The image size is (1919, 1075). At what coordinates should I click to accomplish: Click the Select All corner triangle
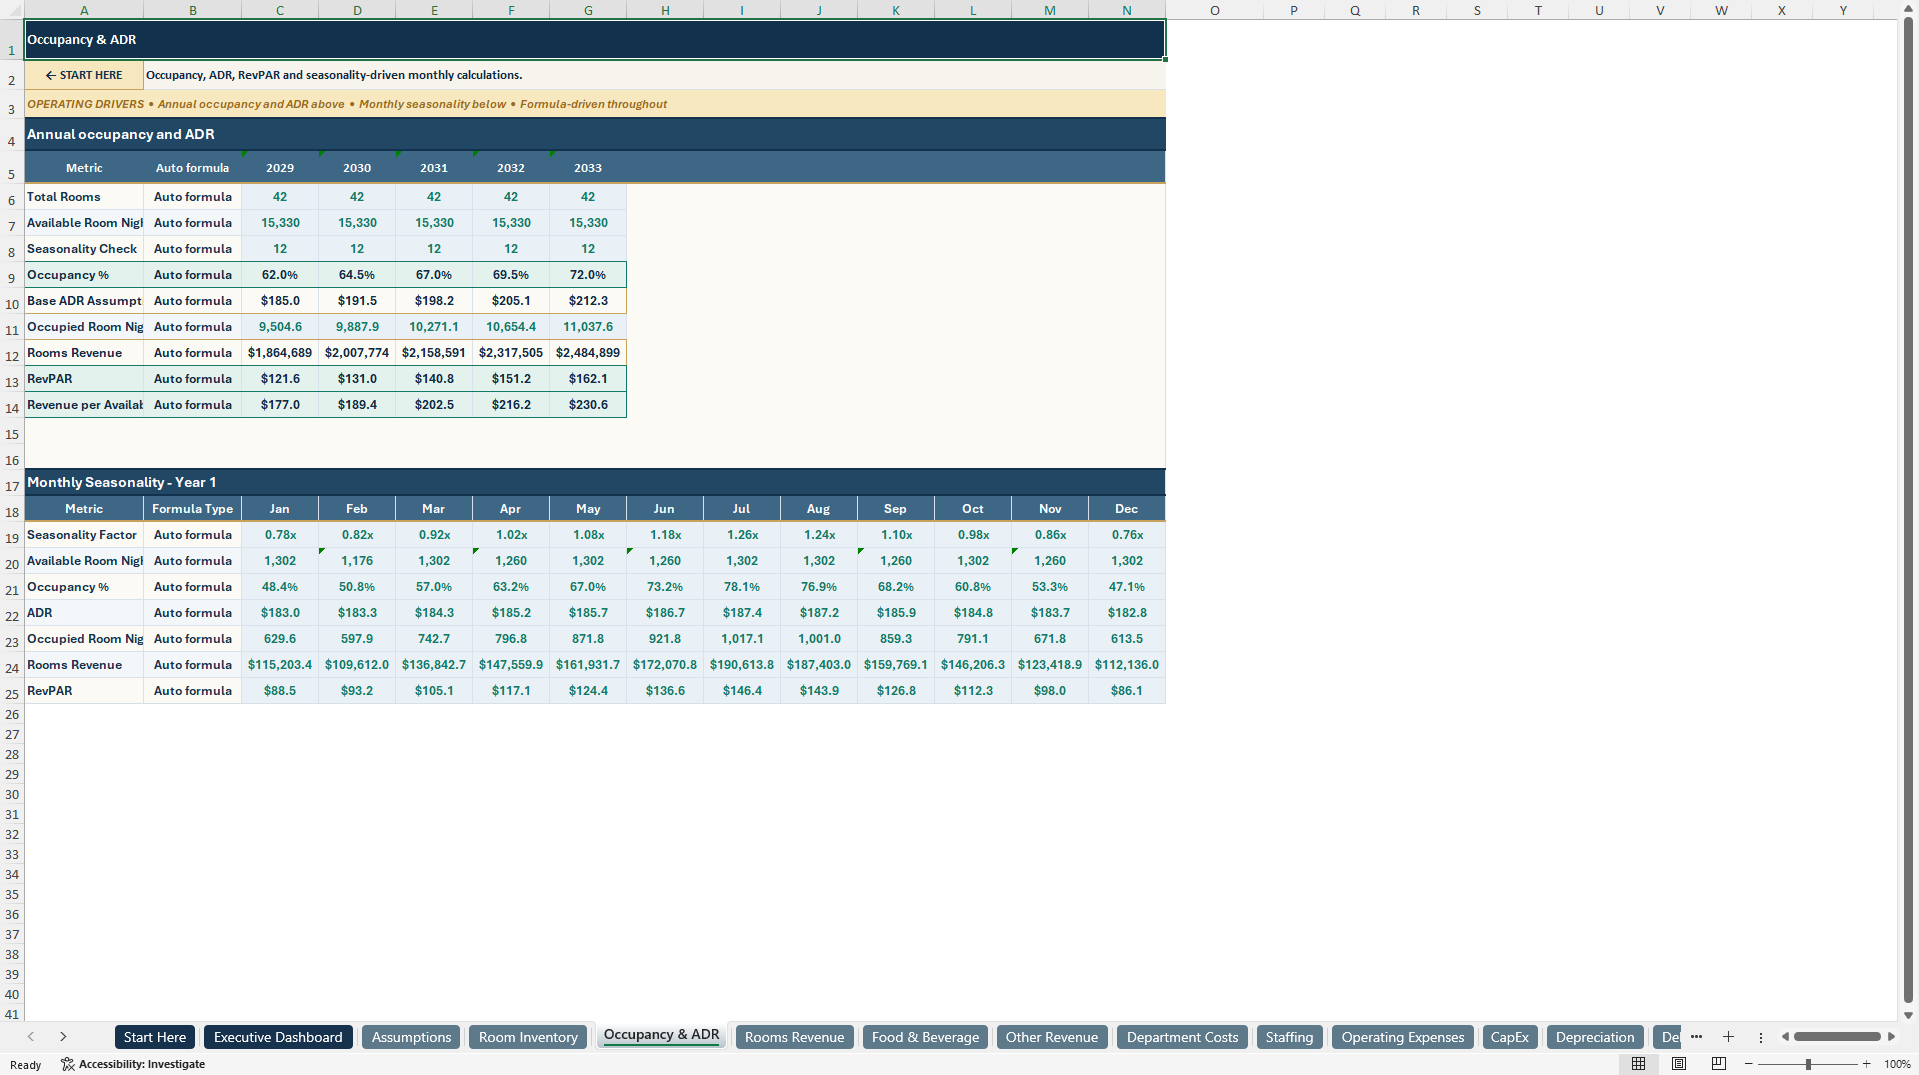point(12,10)
